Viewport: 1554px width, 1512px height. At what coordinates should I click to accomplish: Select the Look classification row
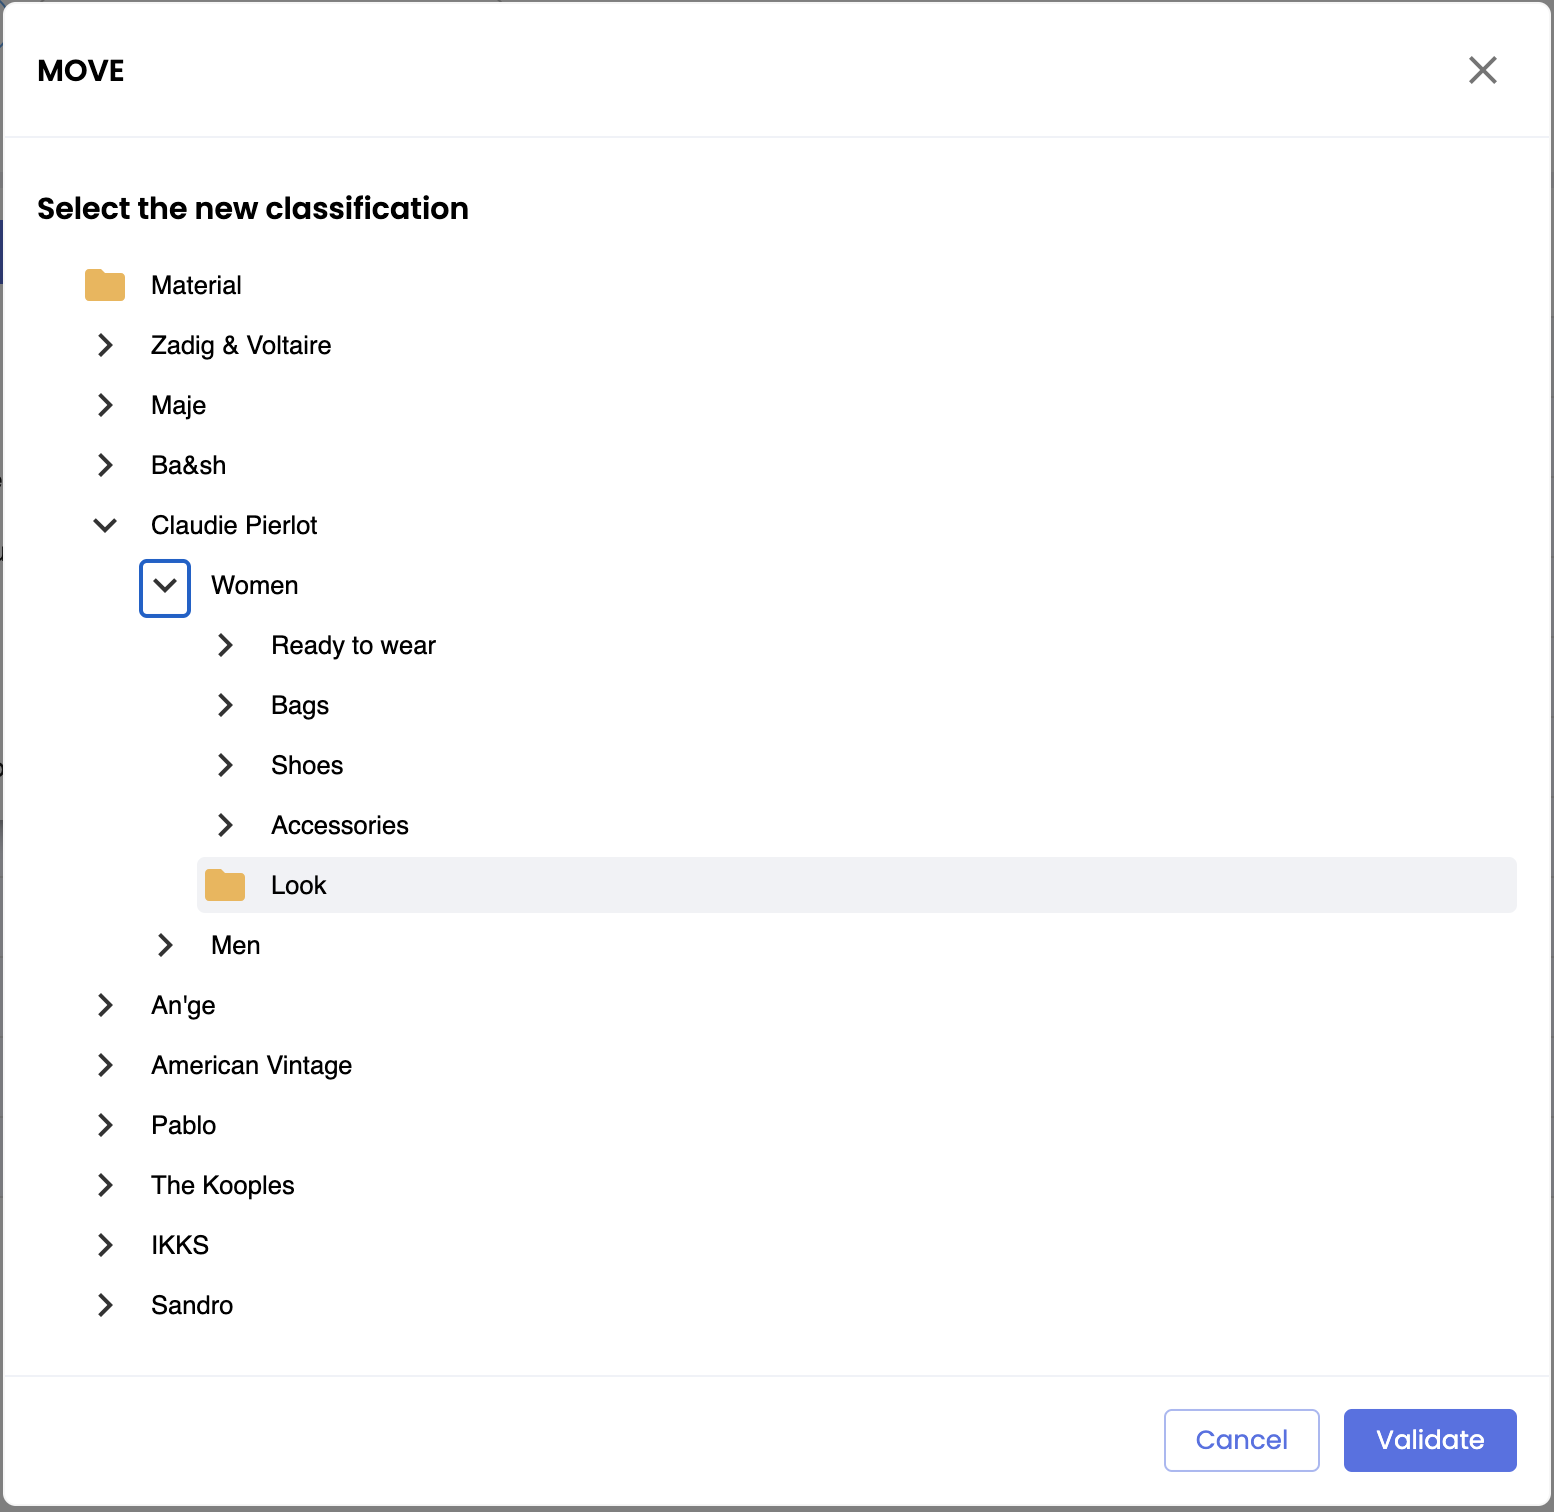tap(857, 885)
